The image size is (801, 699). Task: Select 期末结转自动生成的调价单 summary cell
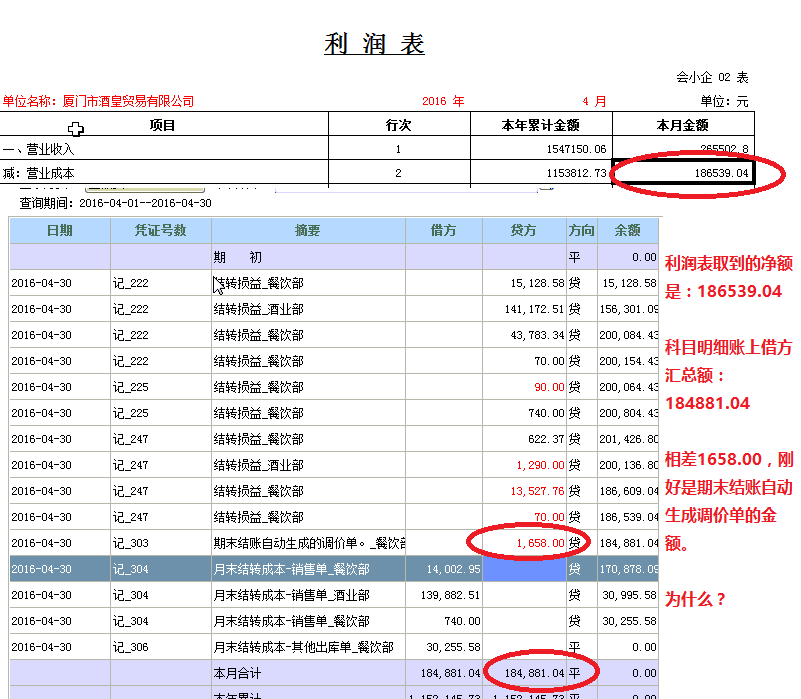tap(308, 543)
